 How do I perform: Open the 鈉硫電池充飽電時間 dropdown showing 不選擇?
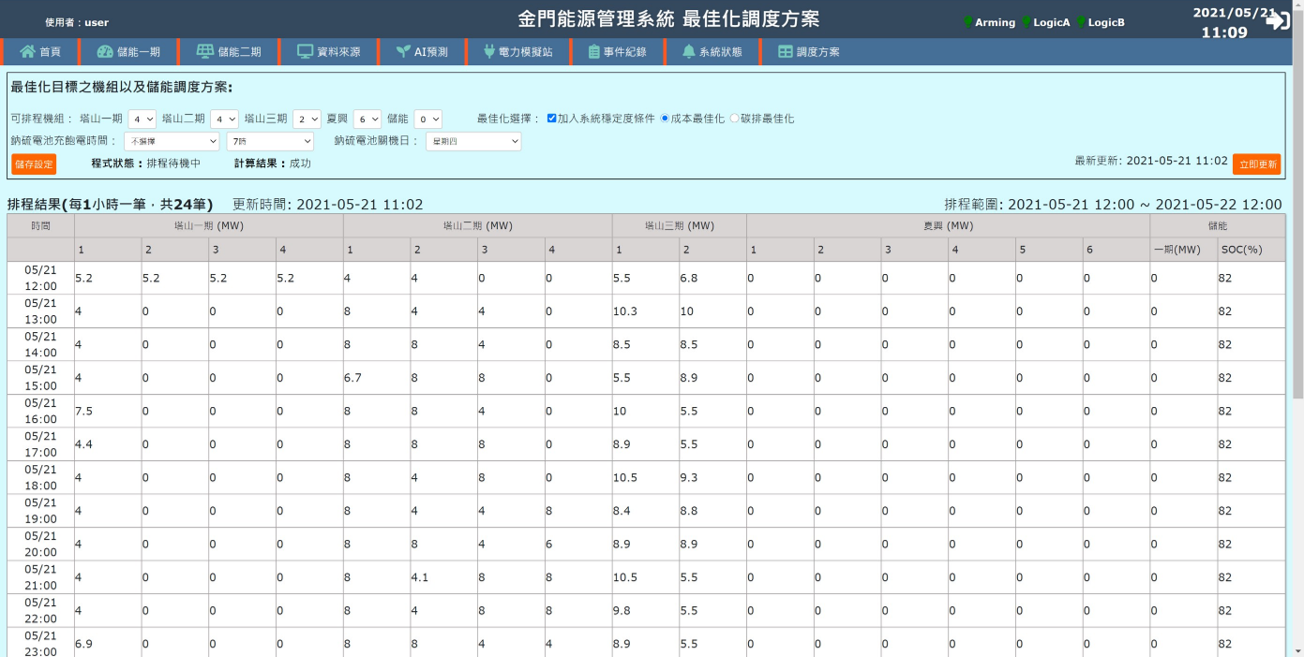(171, 142)
